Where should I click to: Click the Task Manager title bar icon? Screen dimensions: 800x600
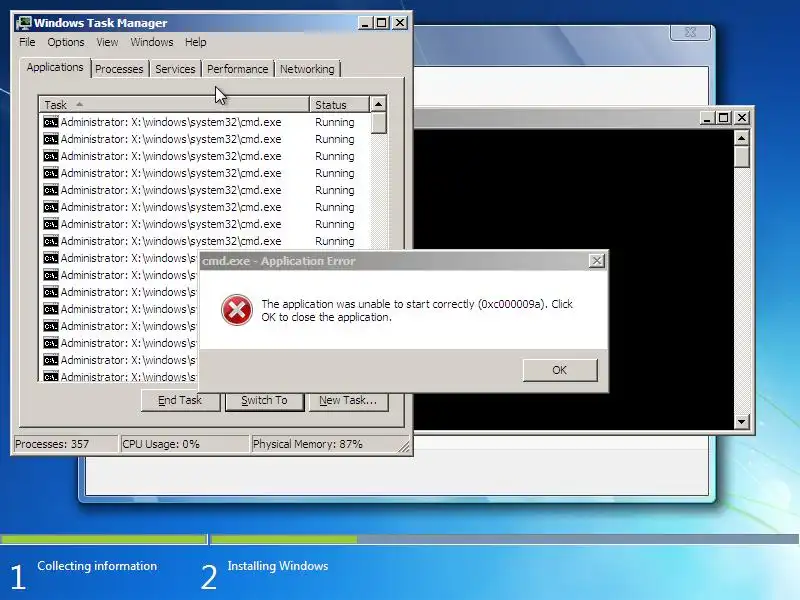[x=23, y=23]
